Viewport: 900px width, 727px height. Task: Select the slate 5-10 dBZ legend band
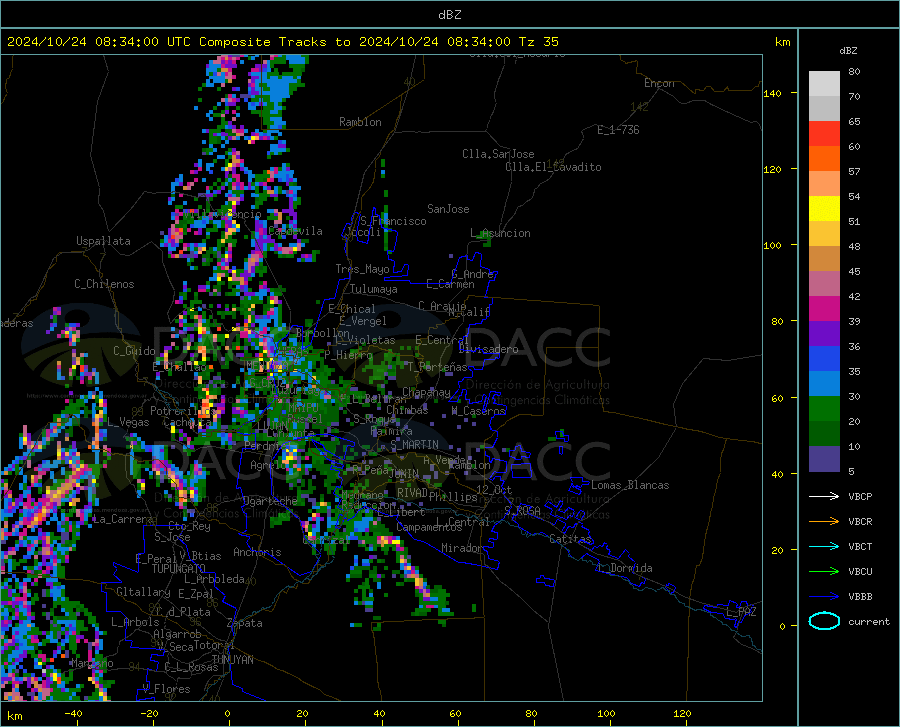(824, 459)
